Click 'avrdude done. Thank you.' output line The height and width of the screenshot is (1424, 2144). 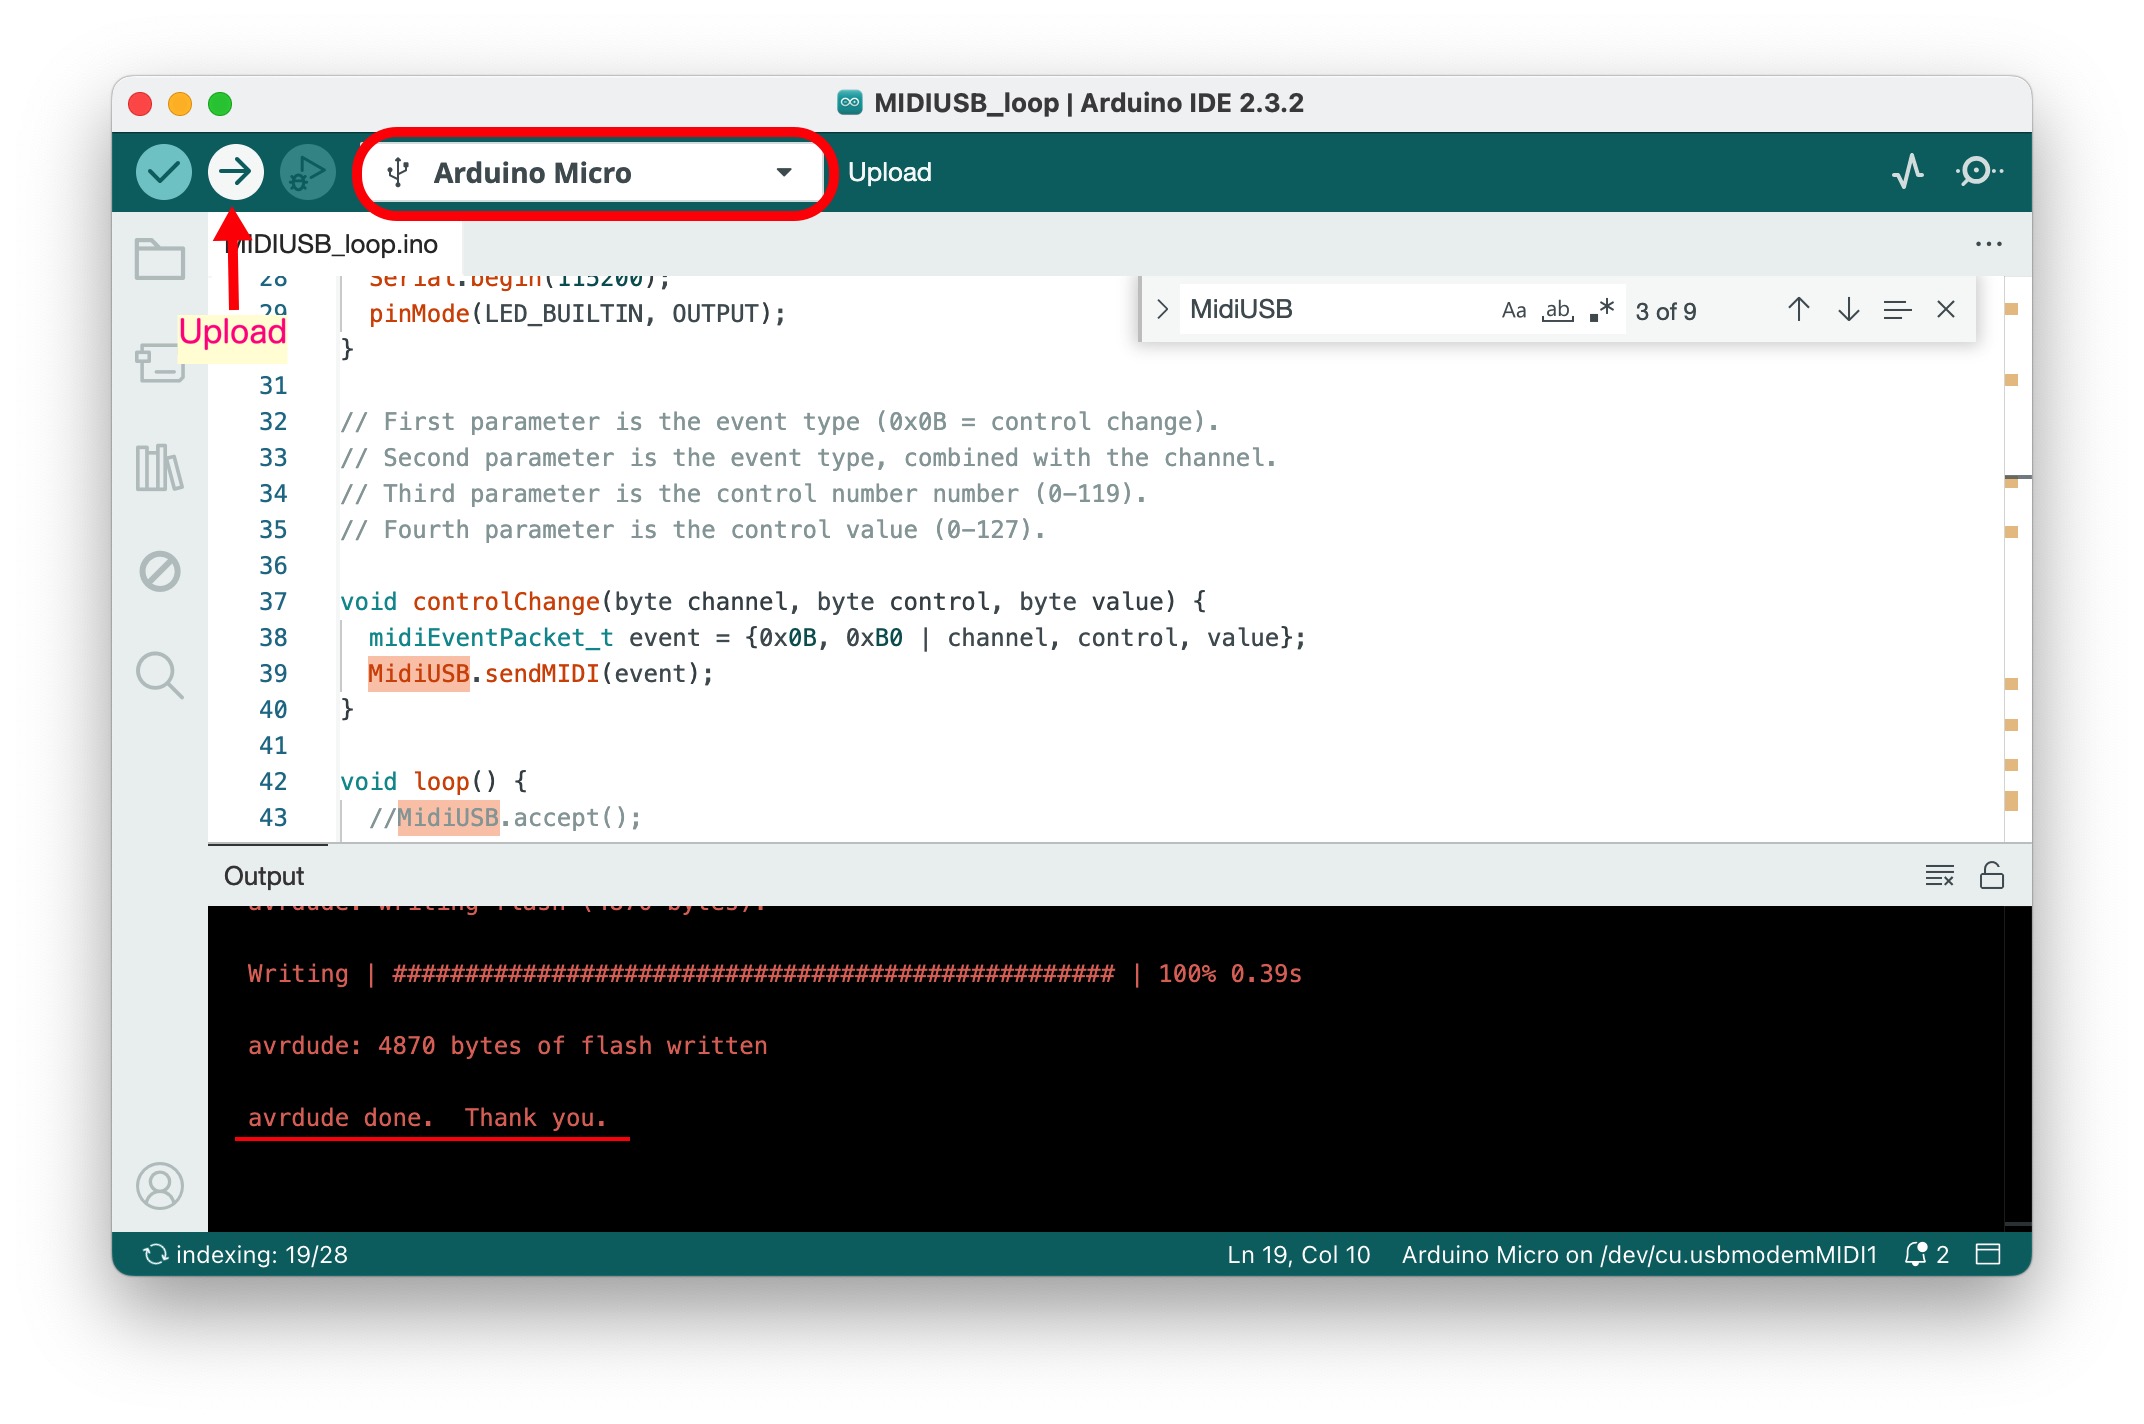click(427, 1117)
